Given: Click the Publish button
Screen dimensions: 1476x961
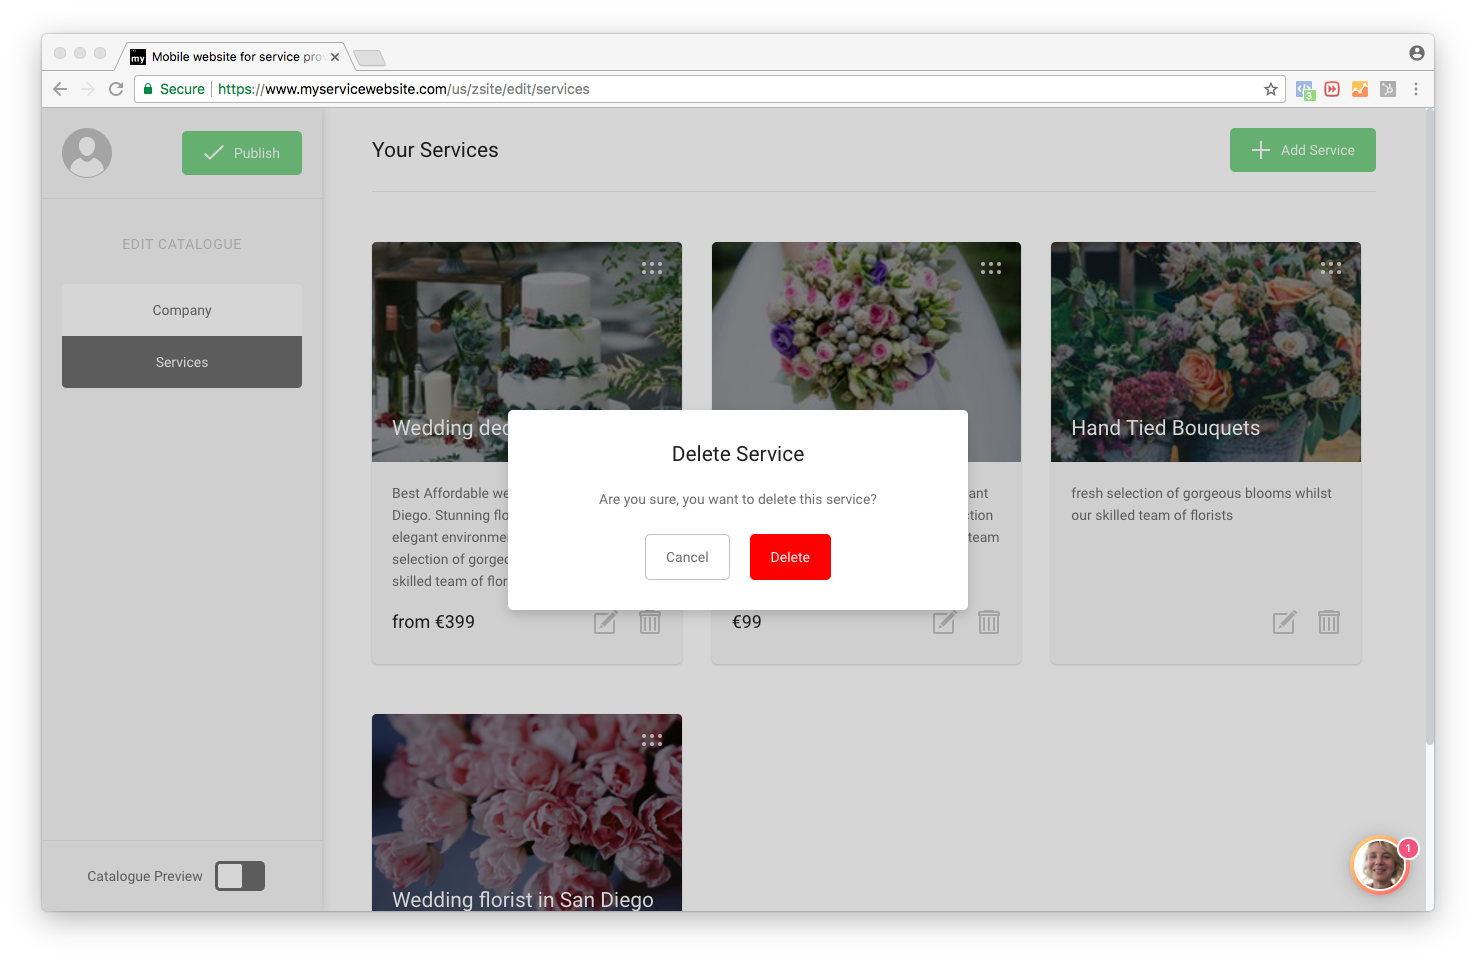Looking at the screenshot, I should click(242, 153).
